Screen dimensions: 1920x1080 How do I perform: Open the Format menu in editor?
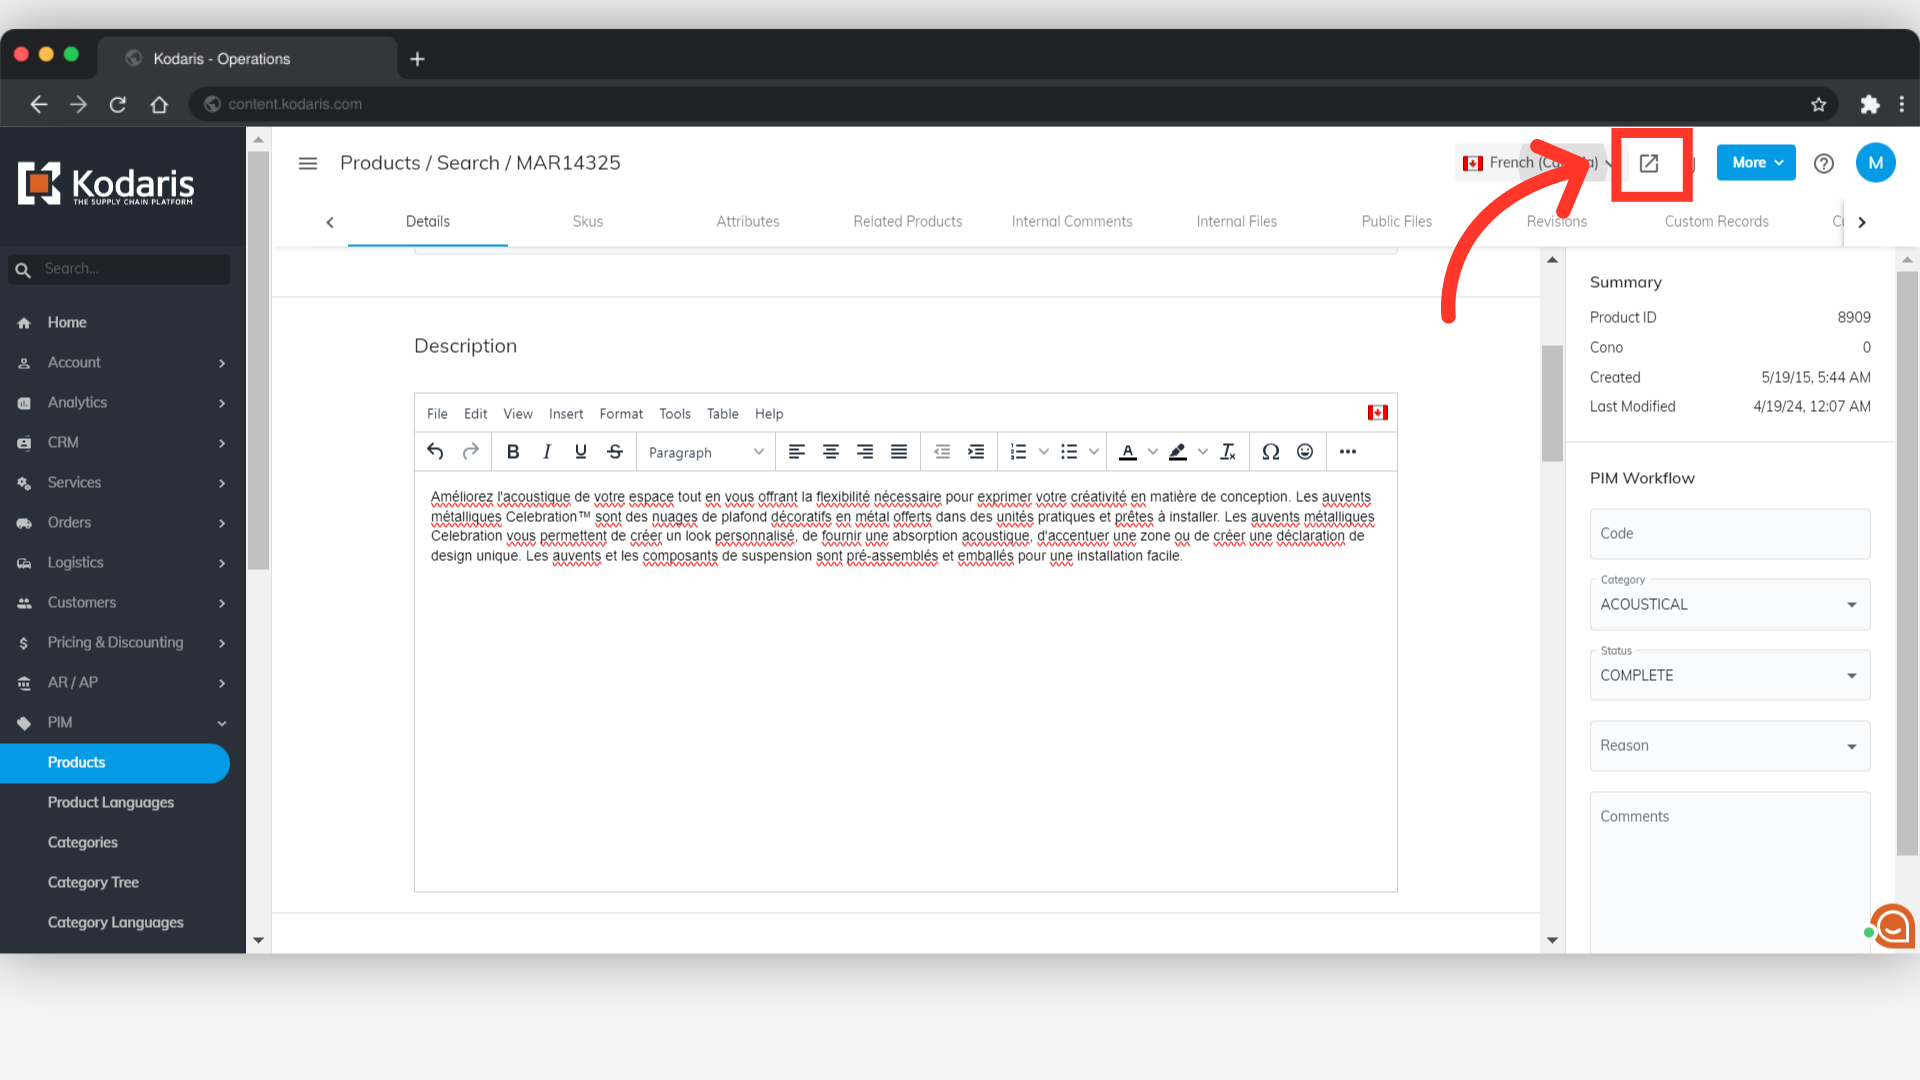pos(620,414)
